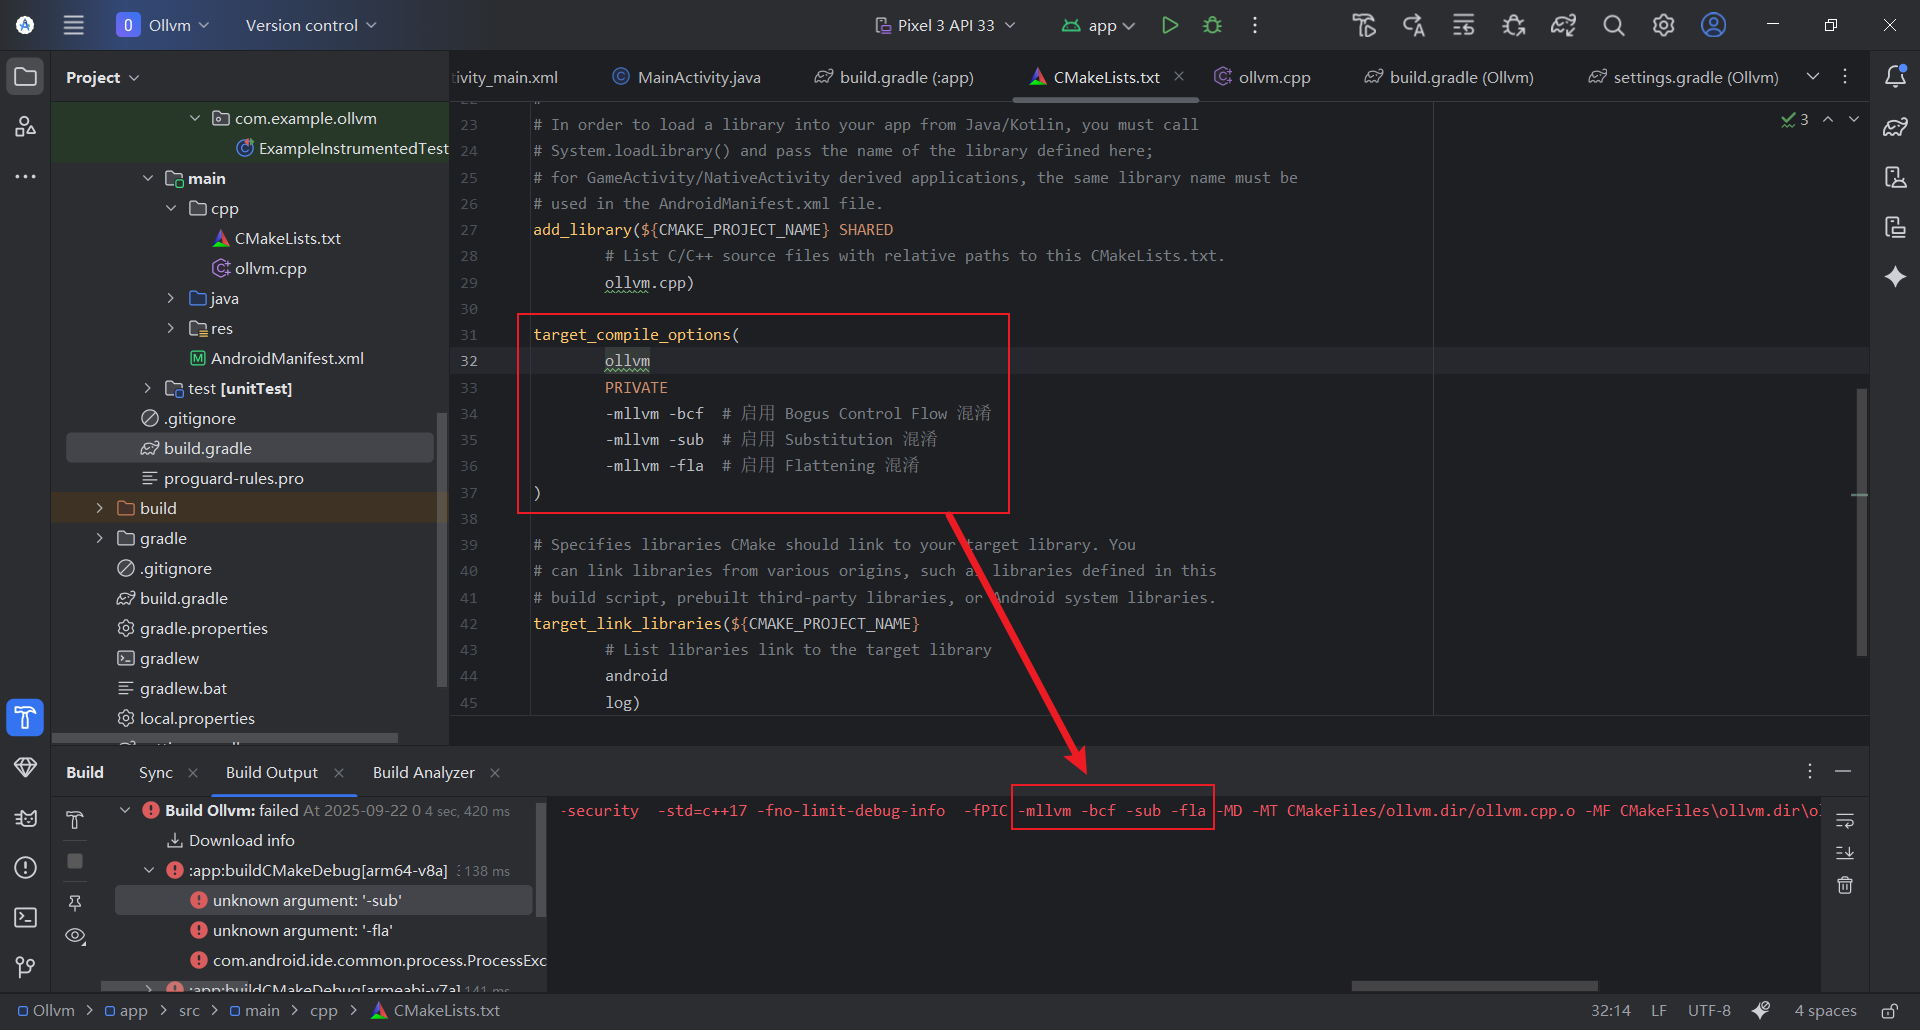Image resolution: width=1920 pixels, height=1030 pixels.
Task: Open the Pixel 3 API 33 device dropdown
Action: (x=945, y=25)
